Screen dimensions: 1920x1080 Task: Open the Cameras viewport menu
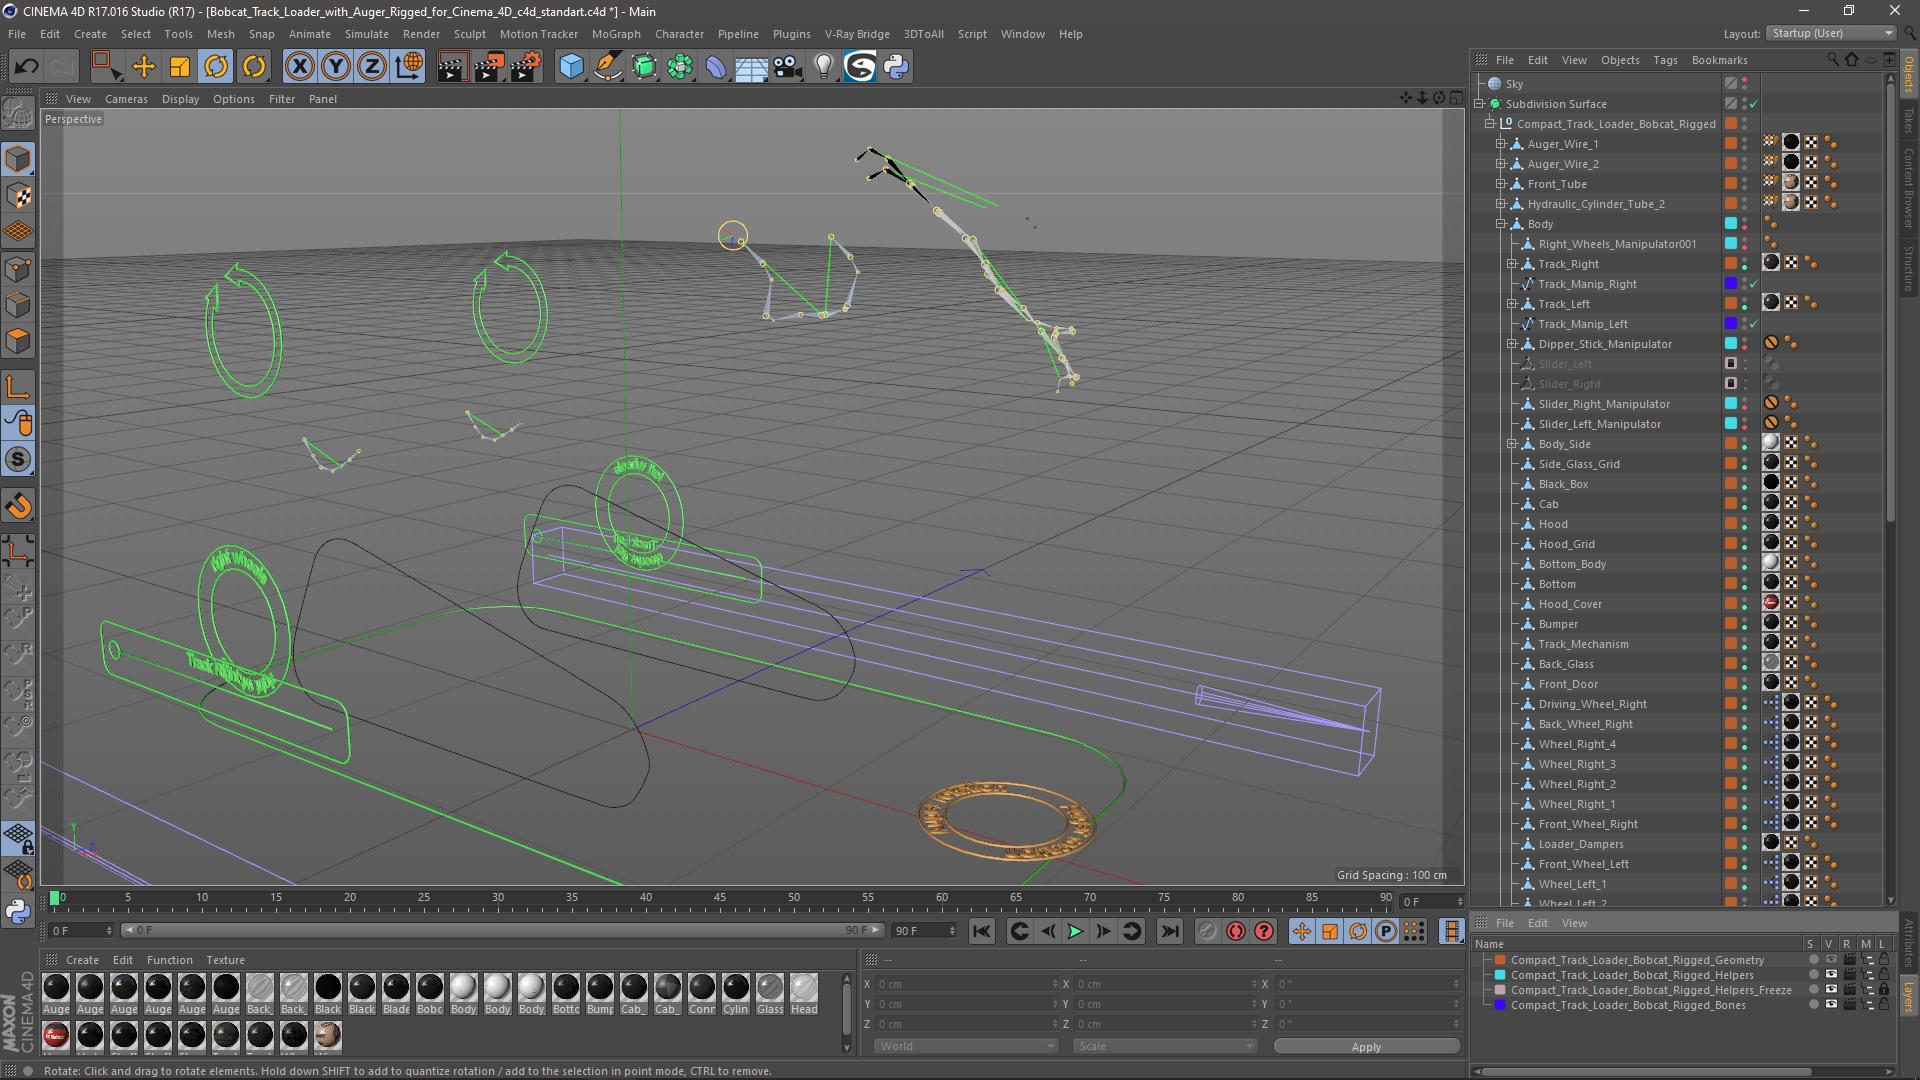click(126, 99)
